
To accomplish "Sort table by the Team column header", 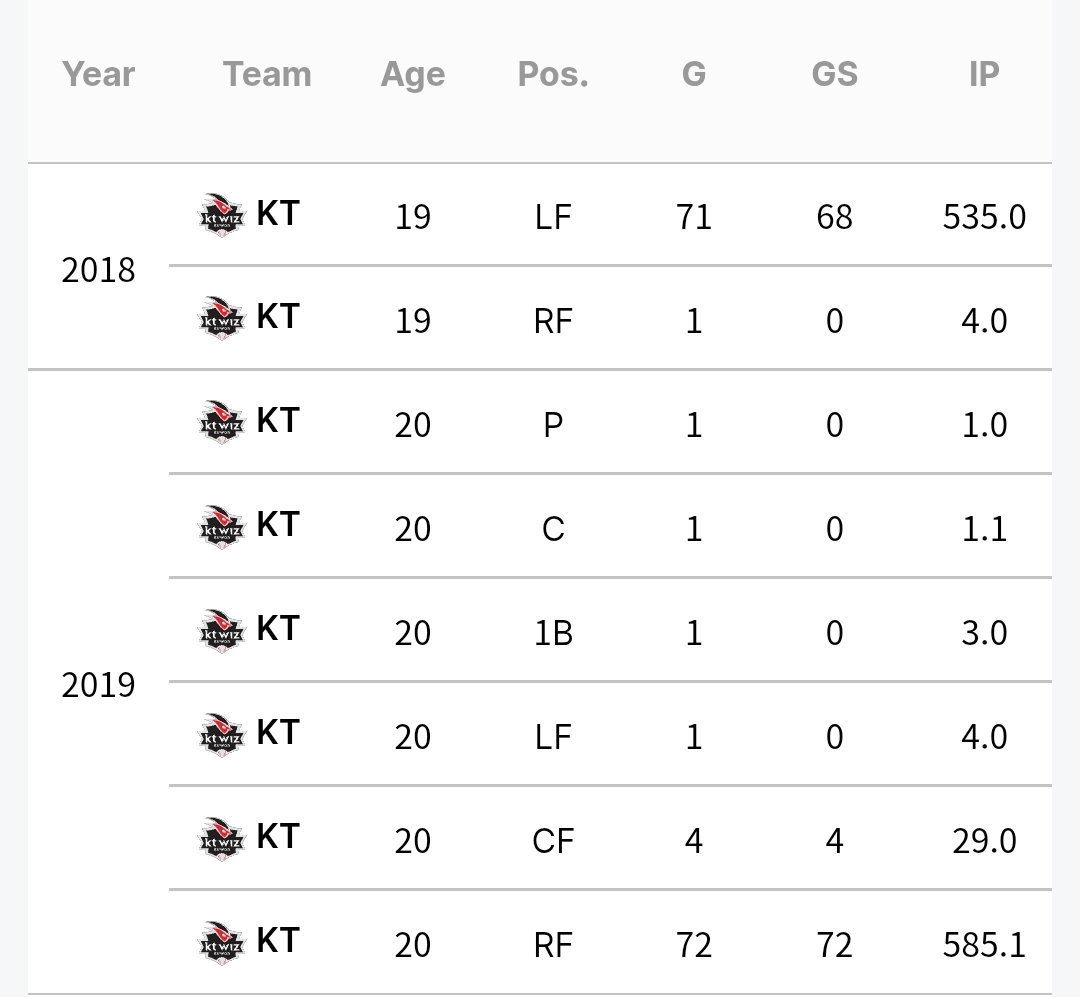I will pos(267,74).
